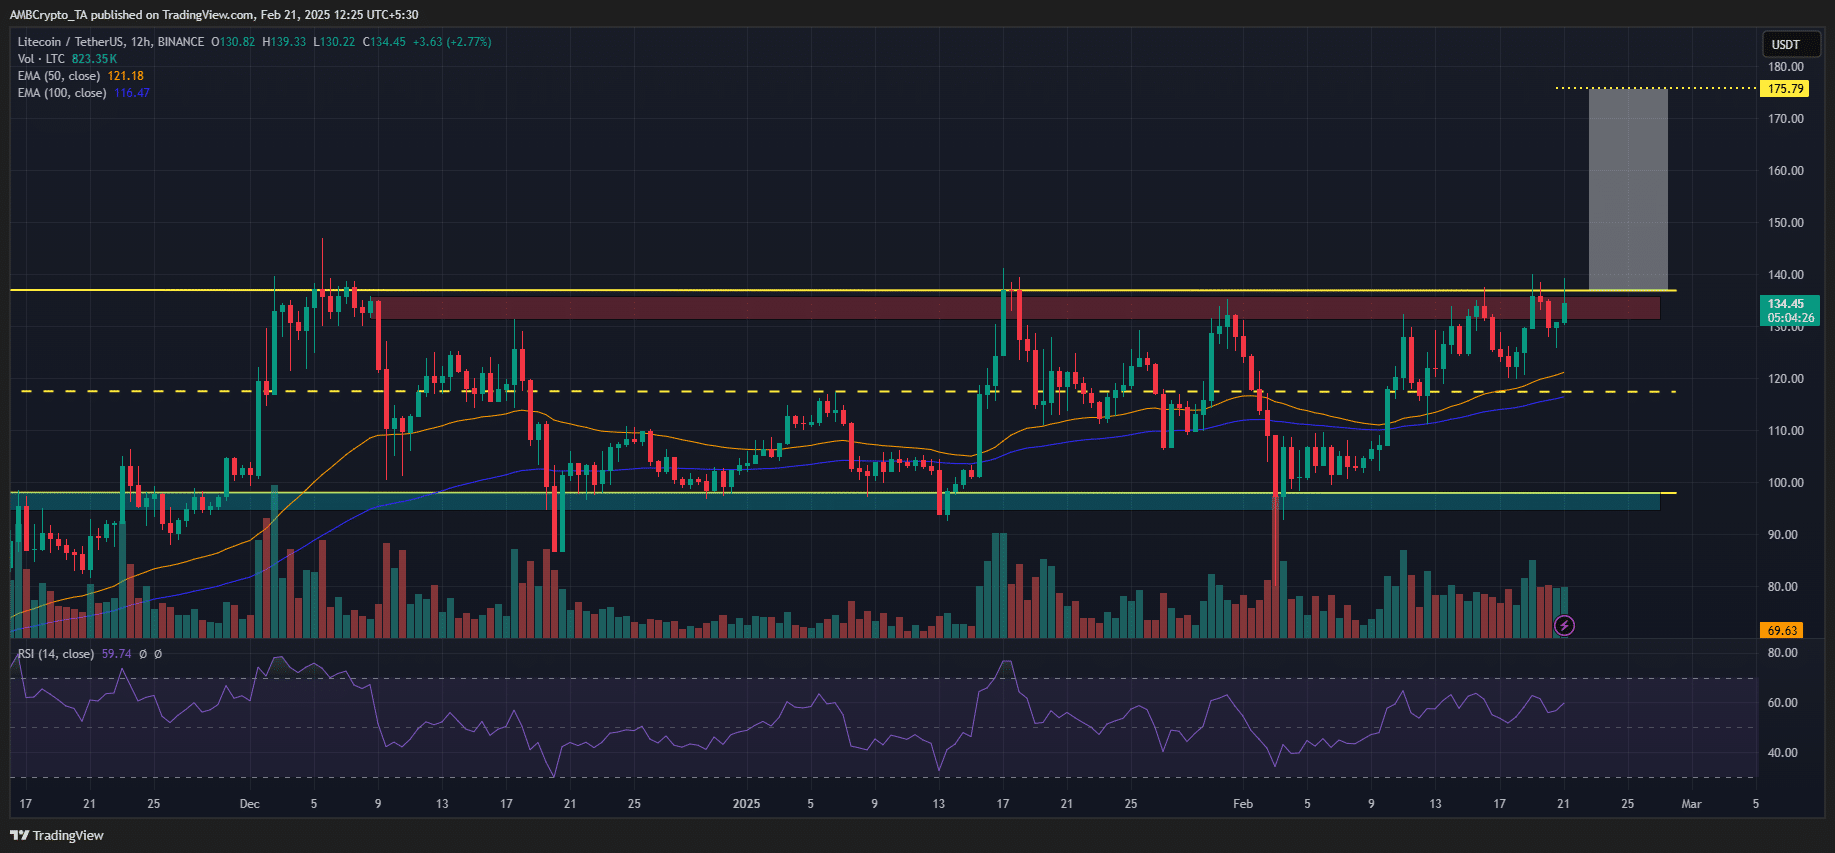Screen dimensions: 1835x853
Task: Click the purple lightning bolt icon
Action: [x=1565, y=626]
